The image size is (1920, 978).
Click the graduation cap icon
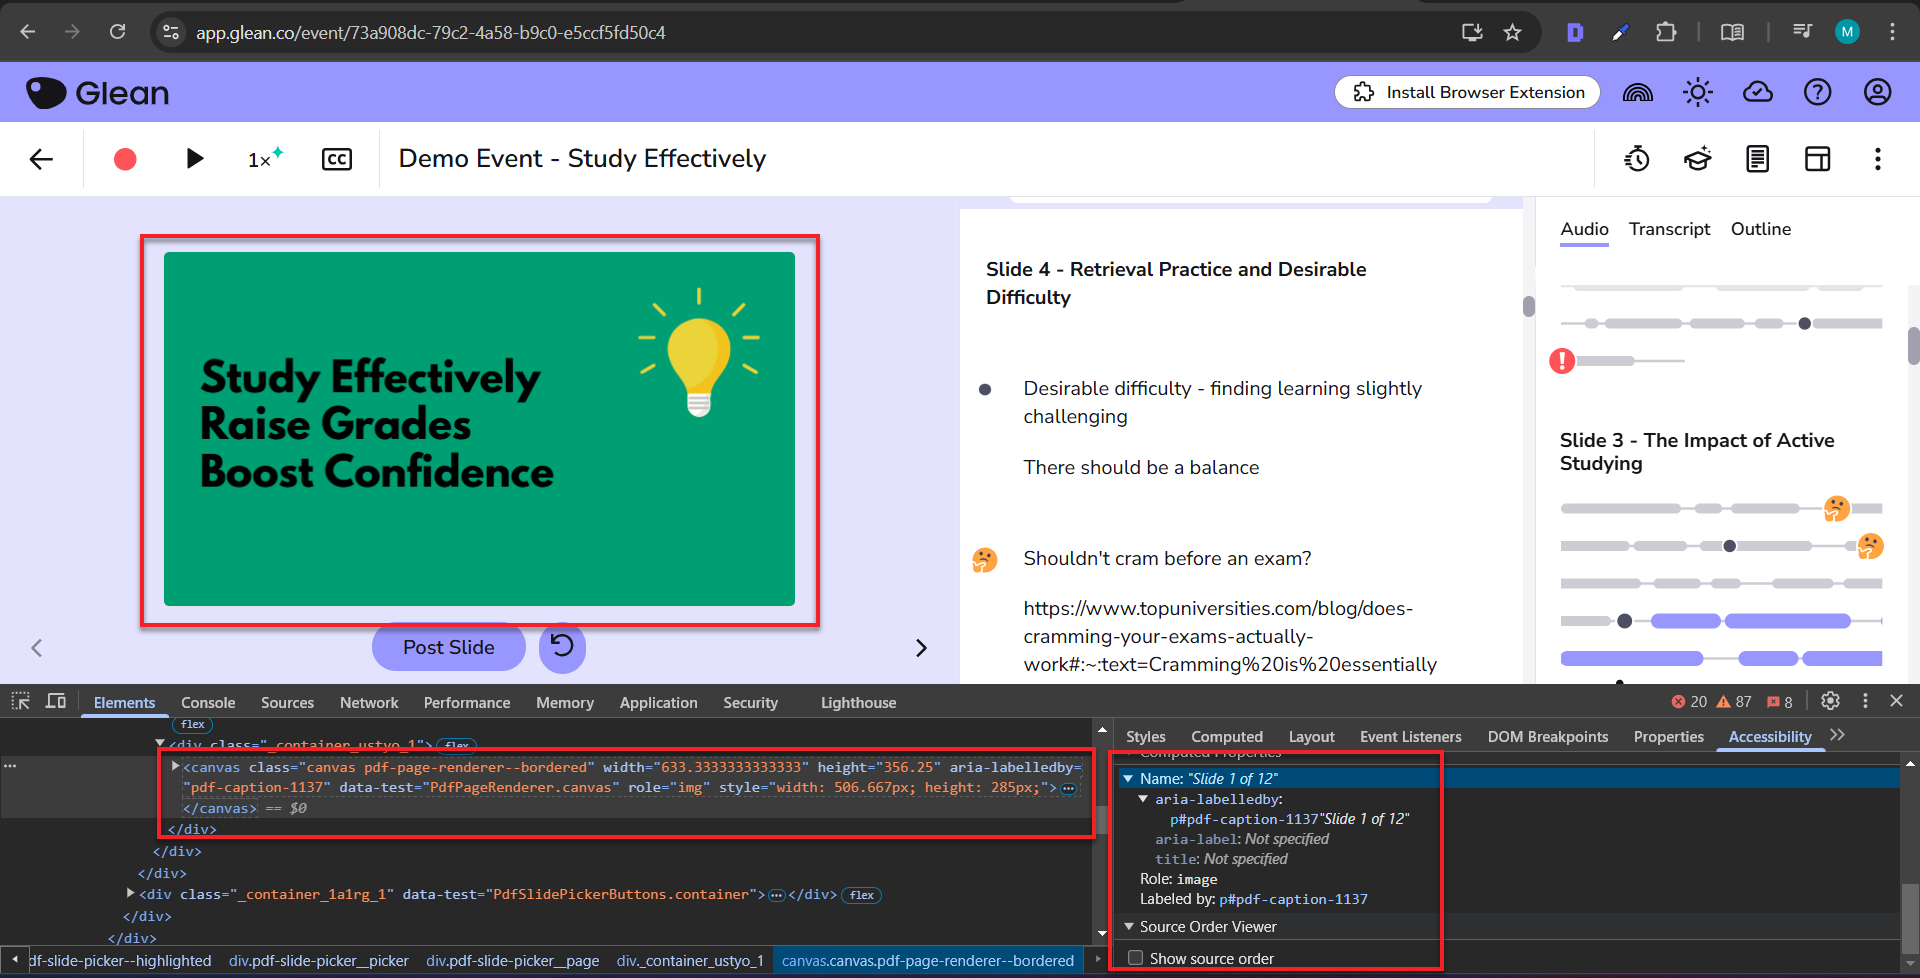click(x=1697, y=159)
